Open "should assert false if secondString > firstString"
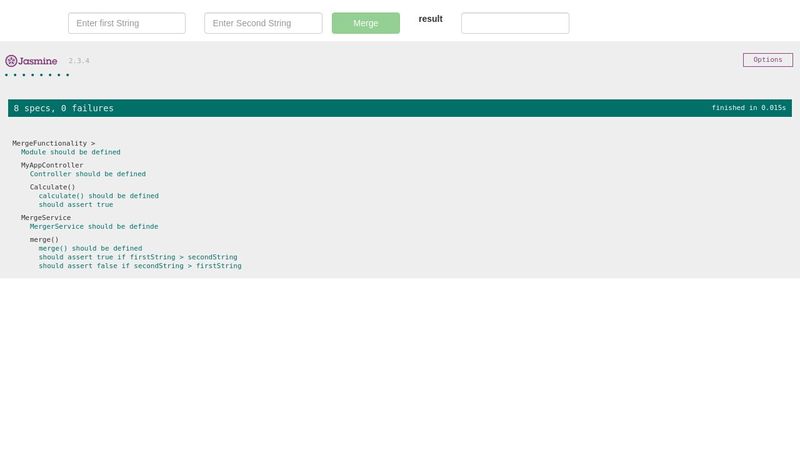800x450 pixels. click(x=140, y=266)
